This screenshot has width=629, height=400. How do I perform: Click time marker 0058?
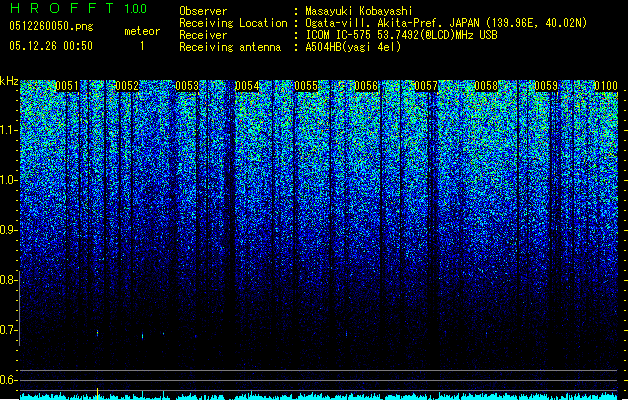486,86
